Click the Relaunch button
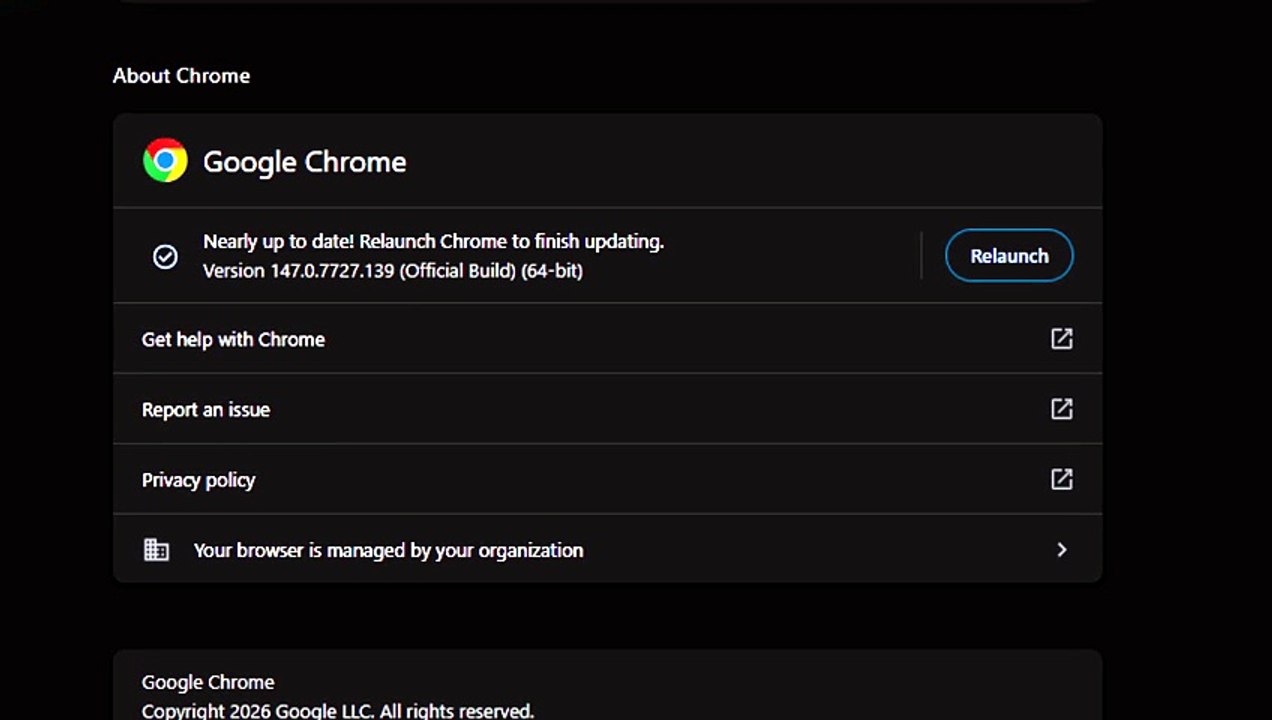This screenshot has width=1272, height=720. click(1009, 256)
